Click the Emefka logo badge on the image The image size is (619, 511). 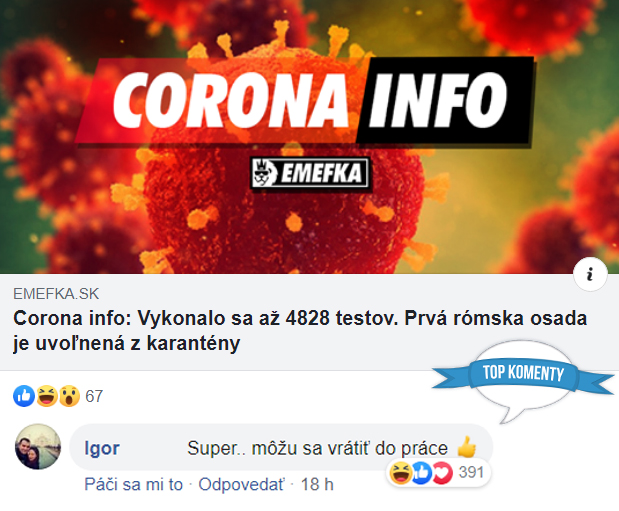(310, 173)
